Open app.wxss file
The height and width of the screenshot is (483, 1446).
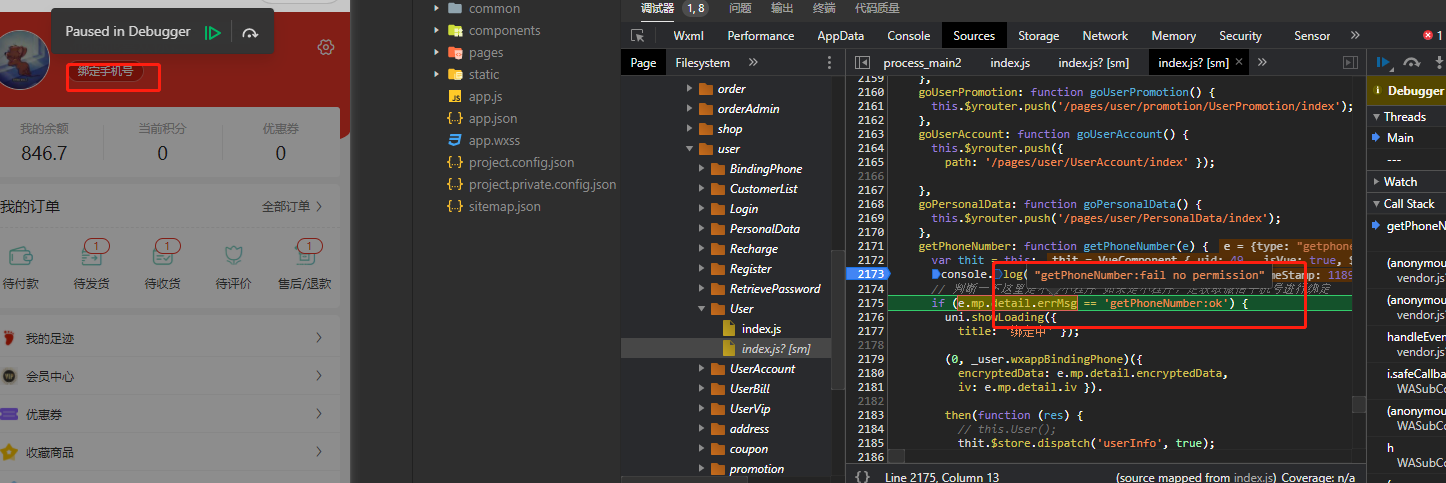[494, 140]
